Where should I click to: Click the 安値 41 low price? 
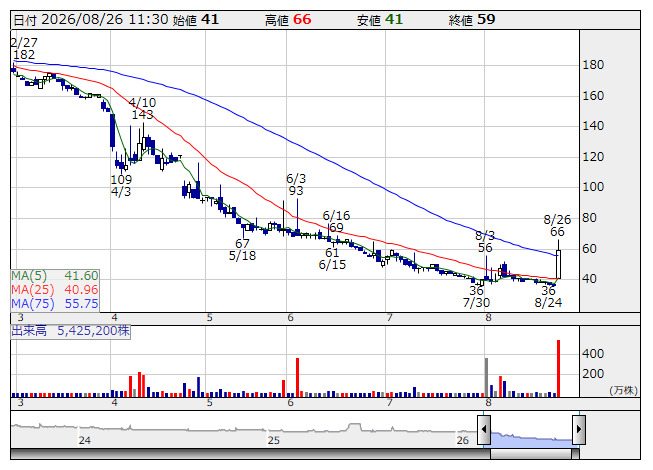point(380,20)
